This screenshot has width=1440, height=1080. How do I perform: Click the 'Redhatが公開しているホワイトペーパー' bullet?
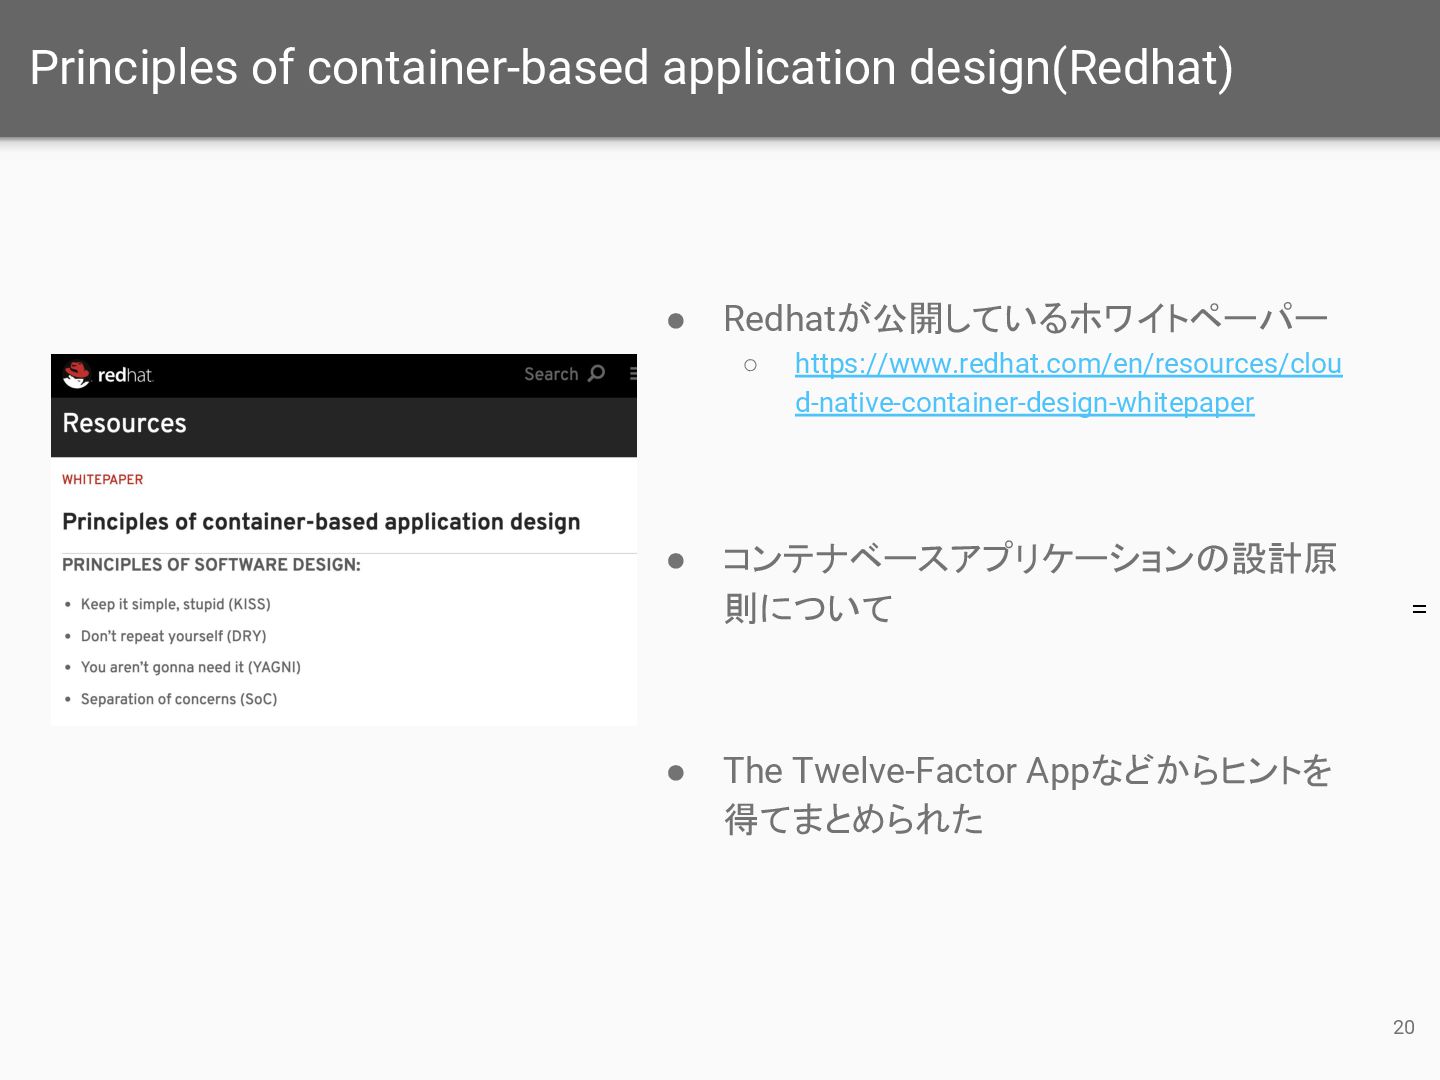pos(1025,318)
